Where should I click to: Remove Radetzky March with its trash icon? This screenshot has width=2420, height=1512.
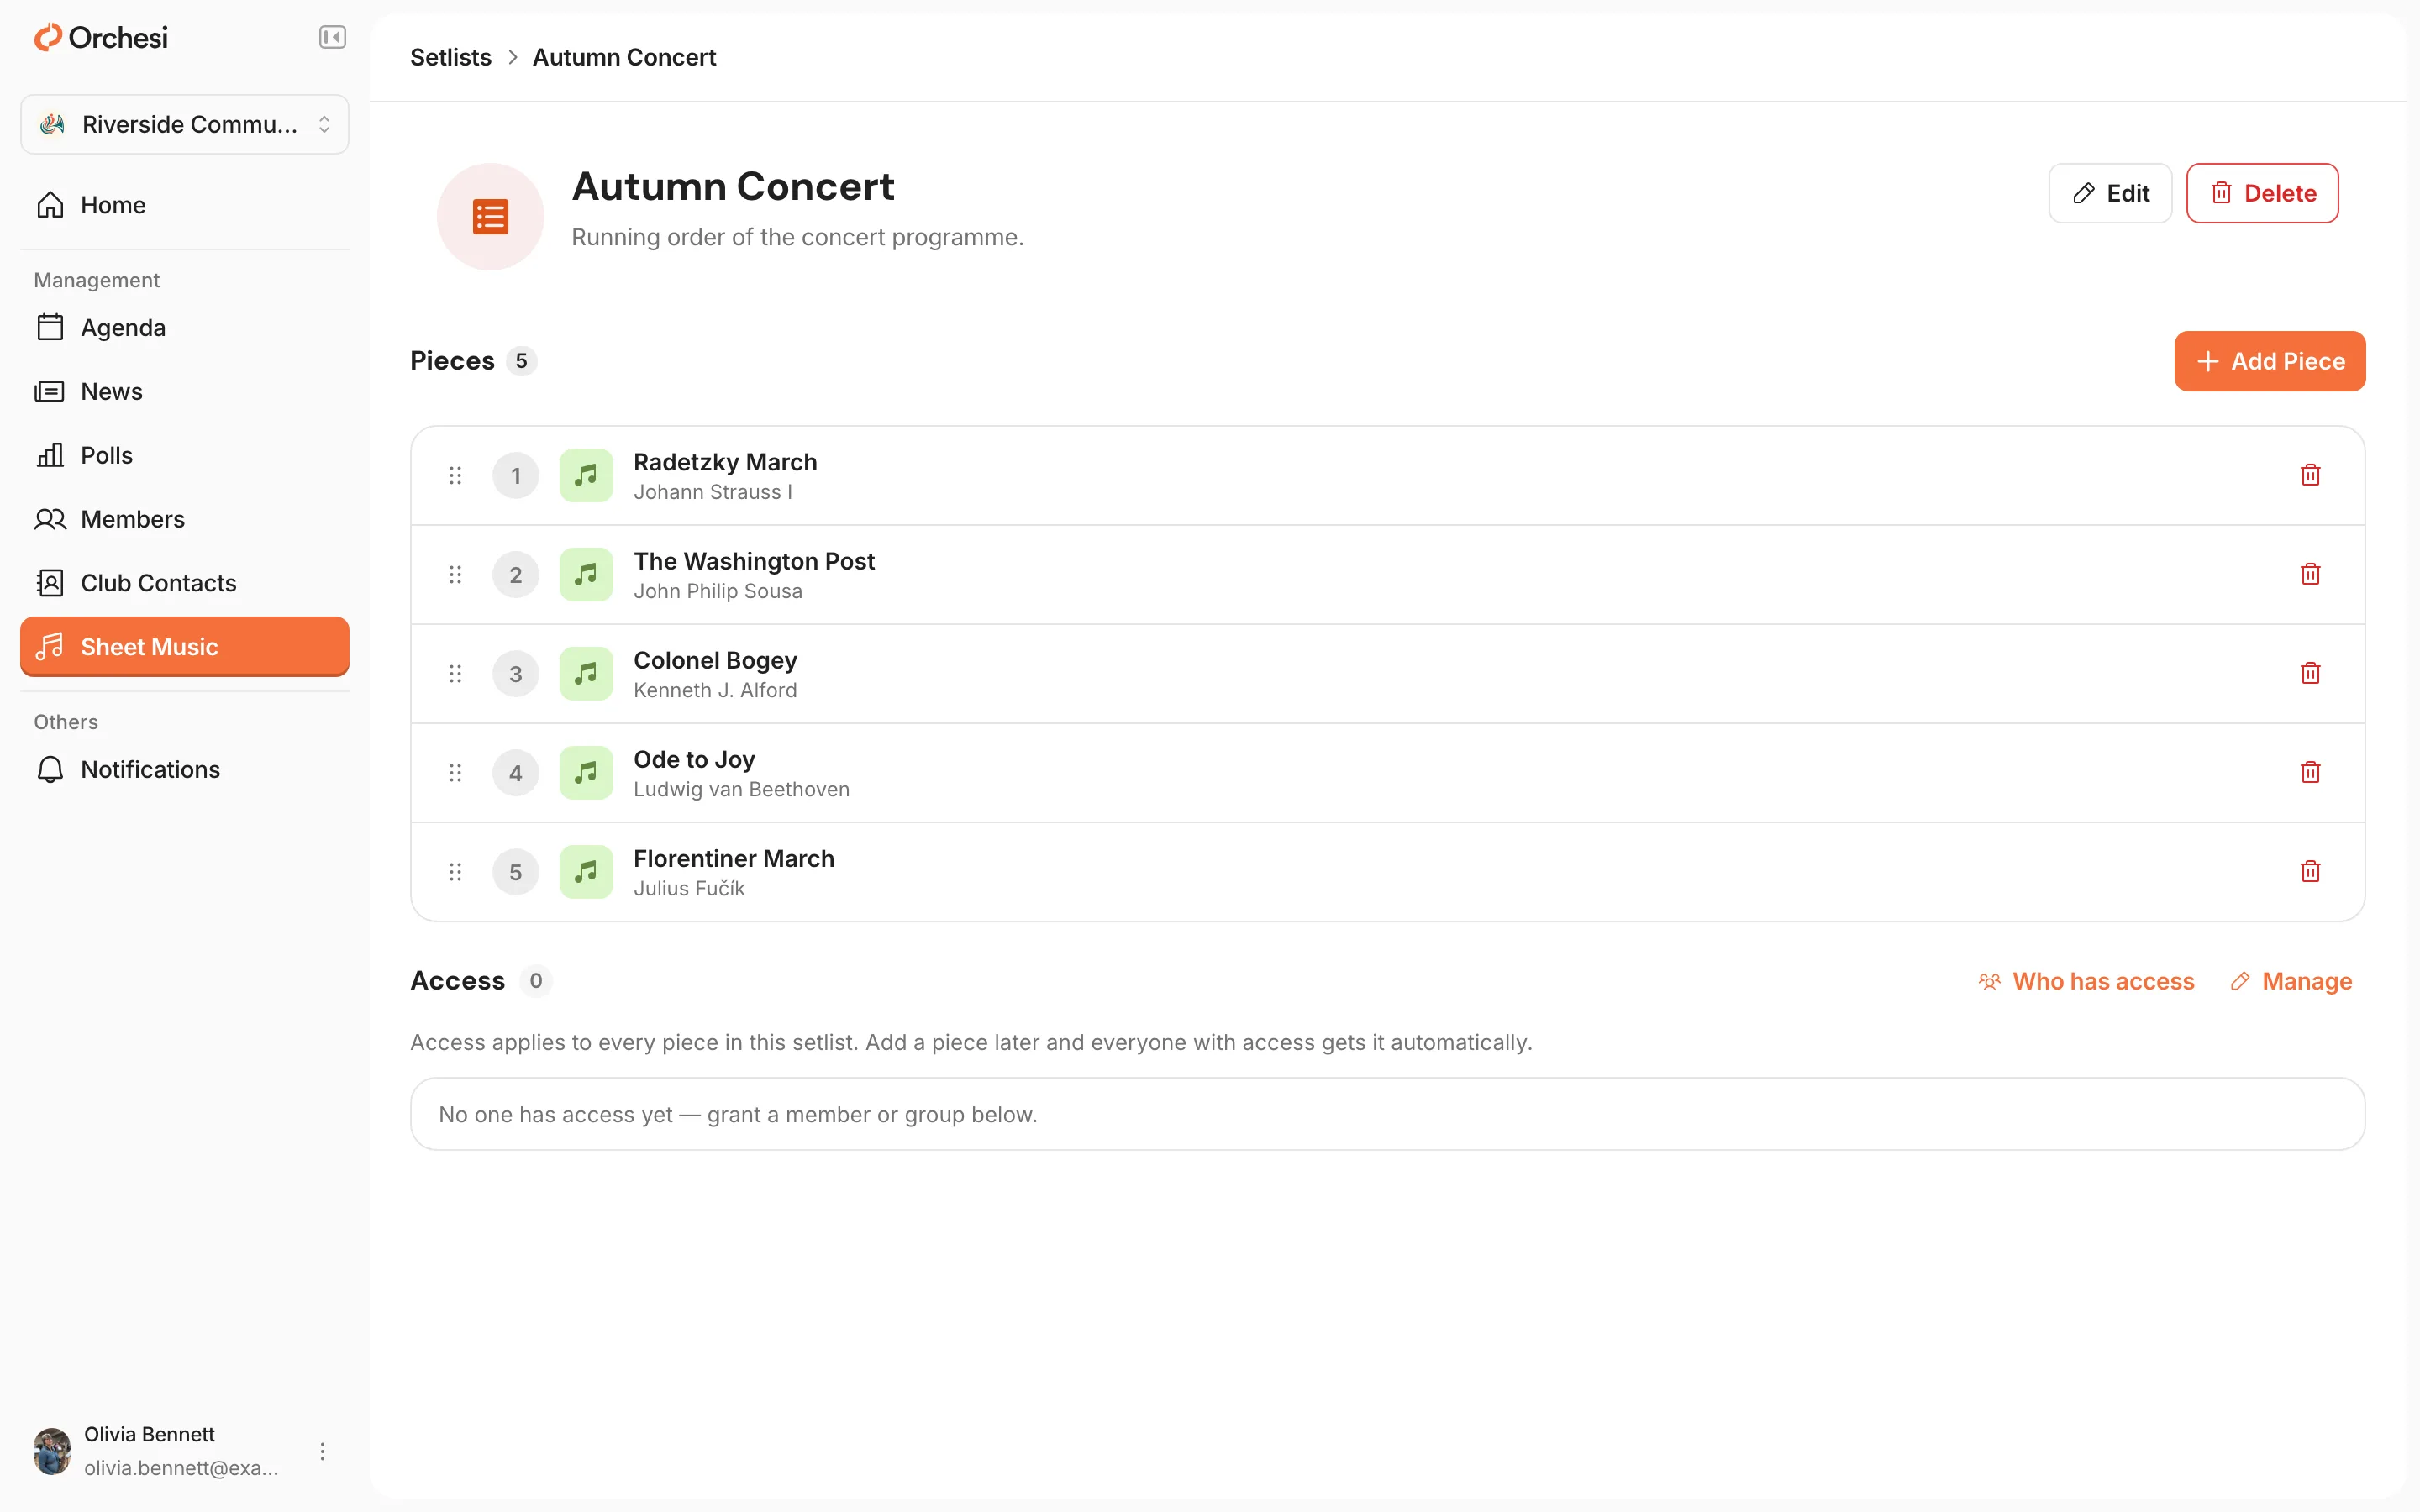pyautogui.click(x=2310, y=475)
